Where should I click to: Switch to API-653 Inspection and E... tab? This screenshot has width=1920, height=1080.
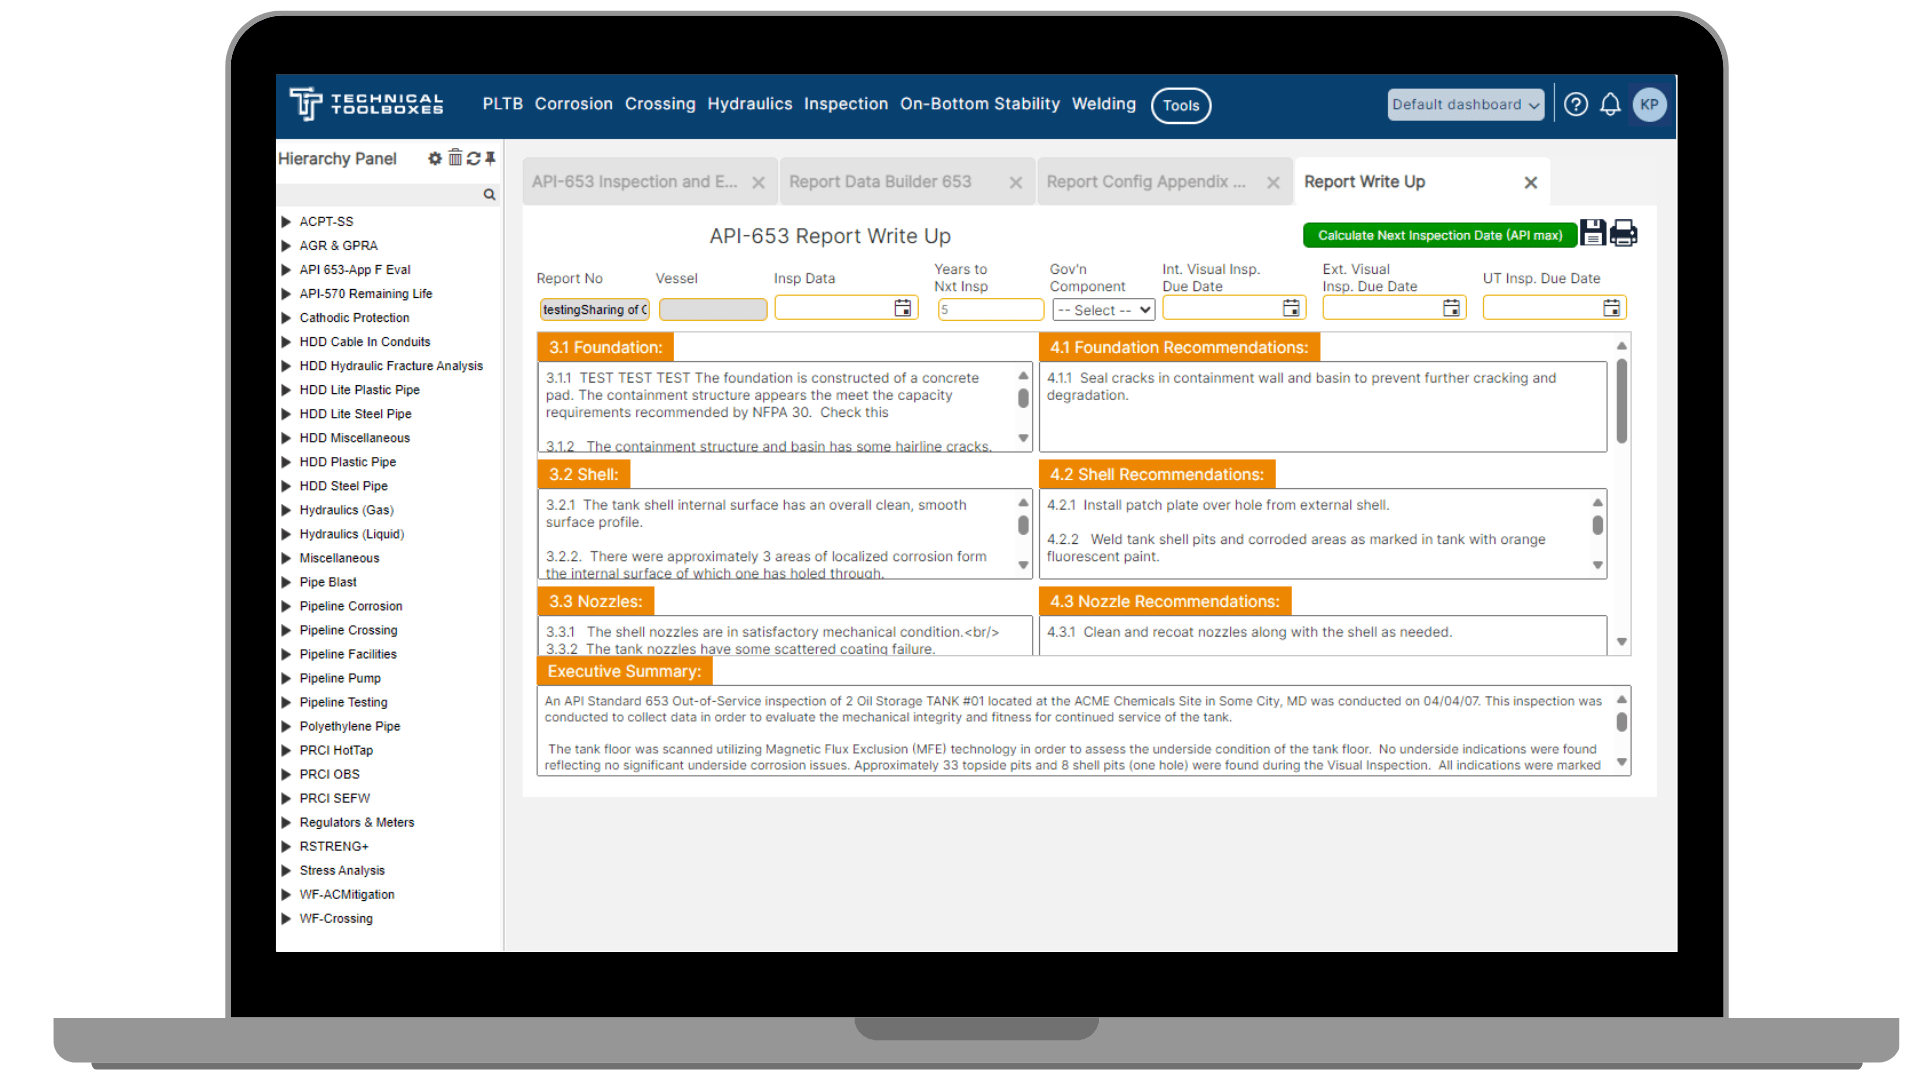point(634,182)
